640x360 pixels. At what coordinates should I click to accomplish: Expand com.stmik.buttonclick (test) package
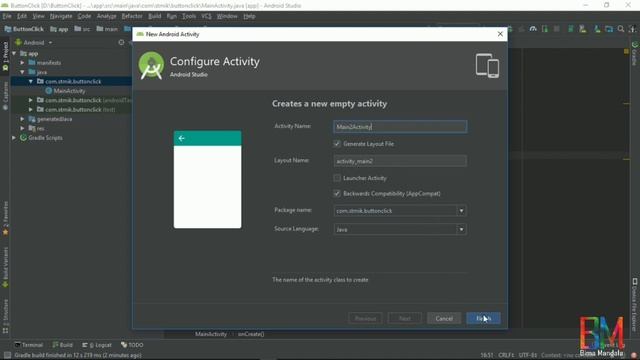click(31, 109)
